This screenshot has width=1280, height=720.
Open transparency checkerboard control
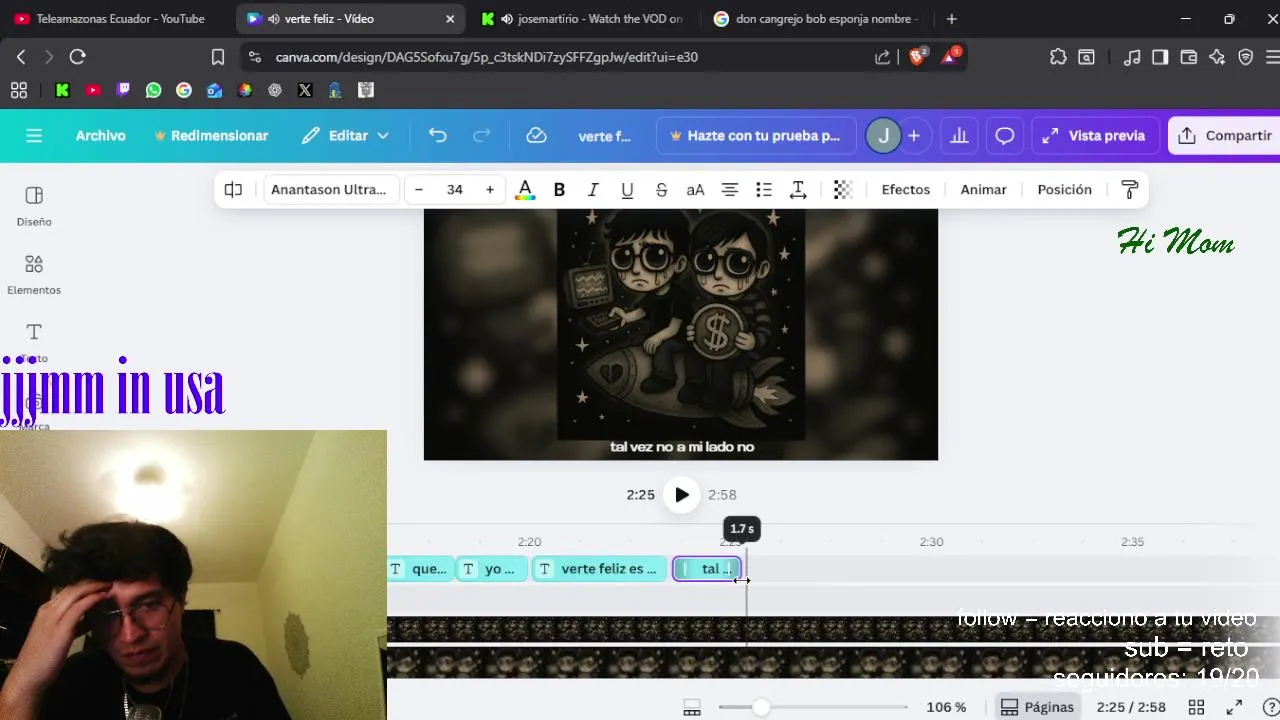(x=843, y=190)
